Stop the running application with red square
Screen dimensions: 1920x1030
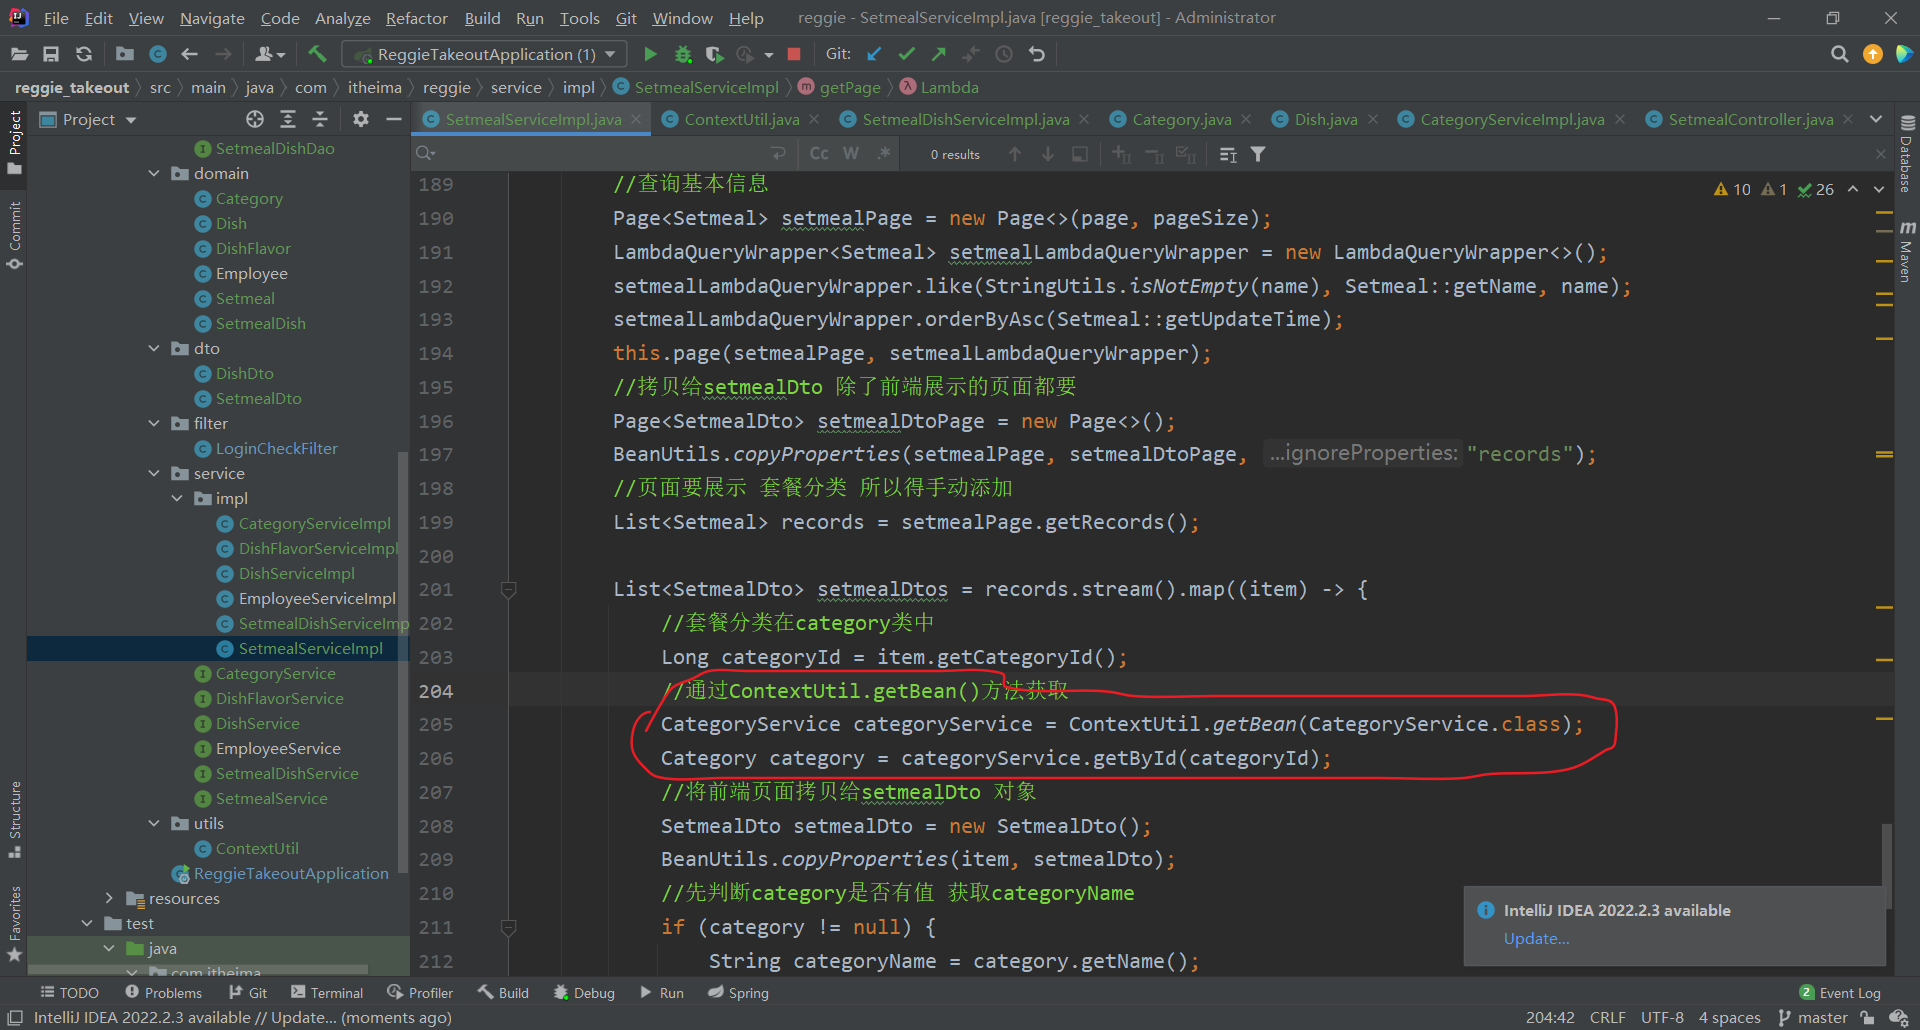pyautogui.click(x=794, y=54)
